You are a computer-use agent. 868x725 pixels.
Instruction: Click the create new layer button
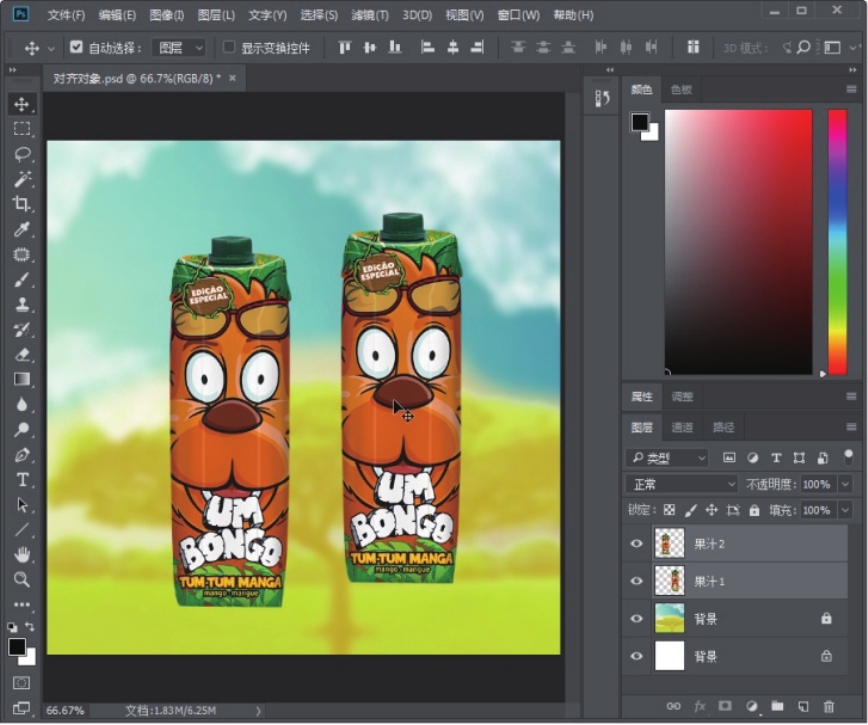pos(803,706)
